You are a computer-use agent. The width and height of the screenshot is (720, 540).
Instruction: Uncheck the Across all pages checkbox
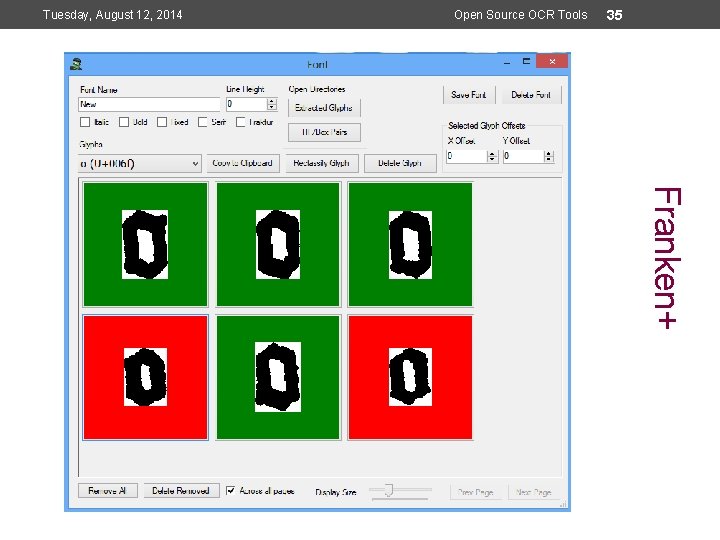point(231,491)
